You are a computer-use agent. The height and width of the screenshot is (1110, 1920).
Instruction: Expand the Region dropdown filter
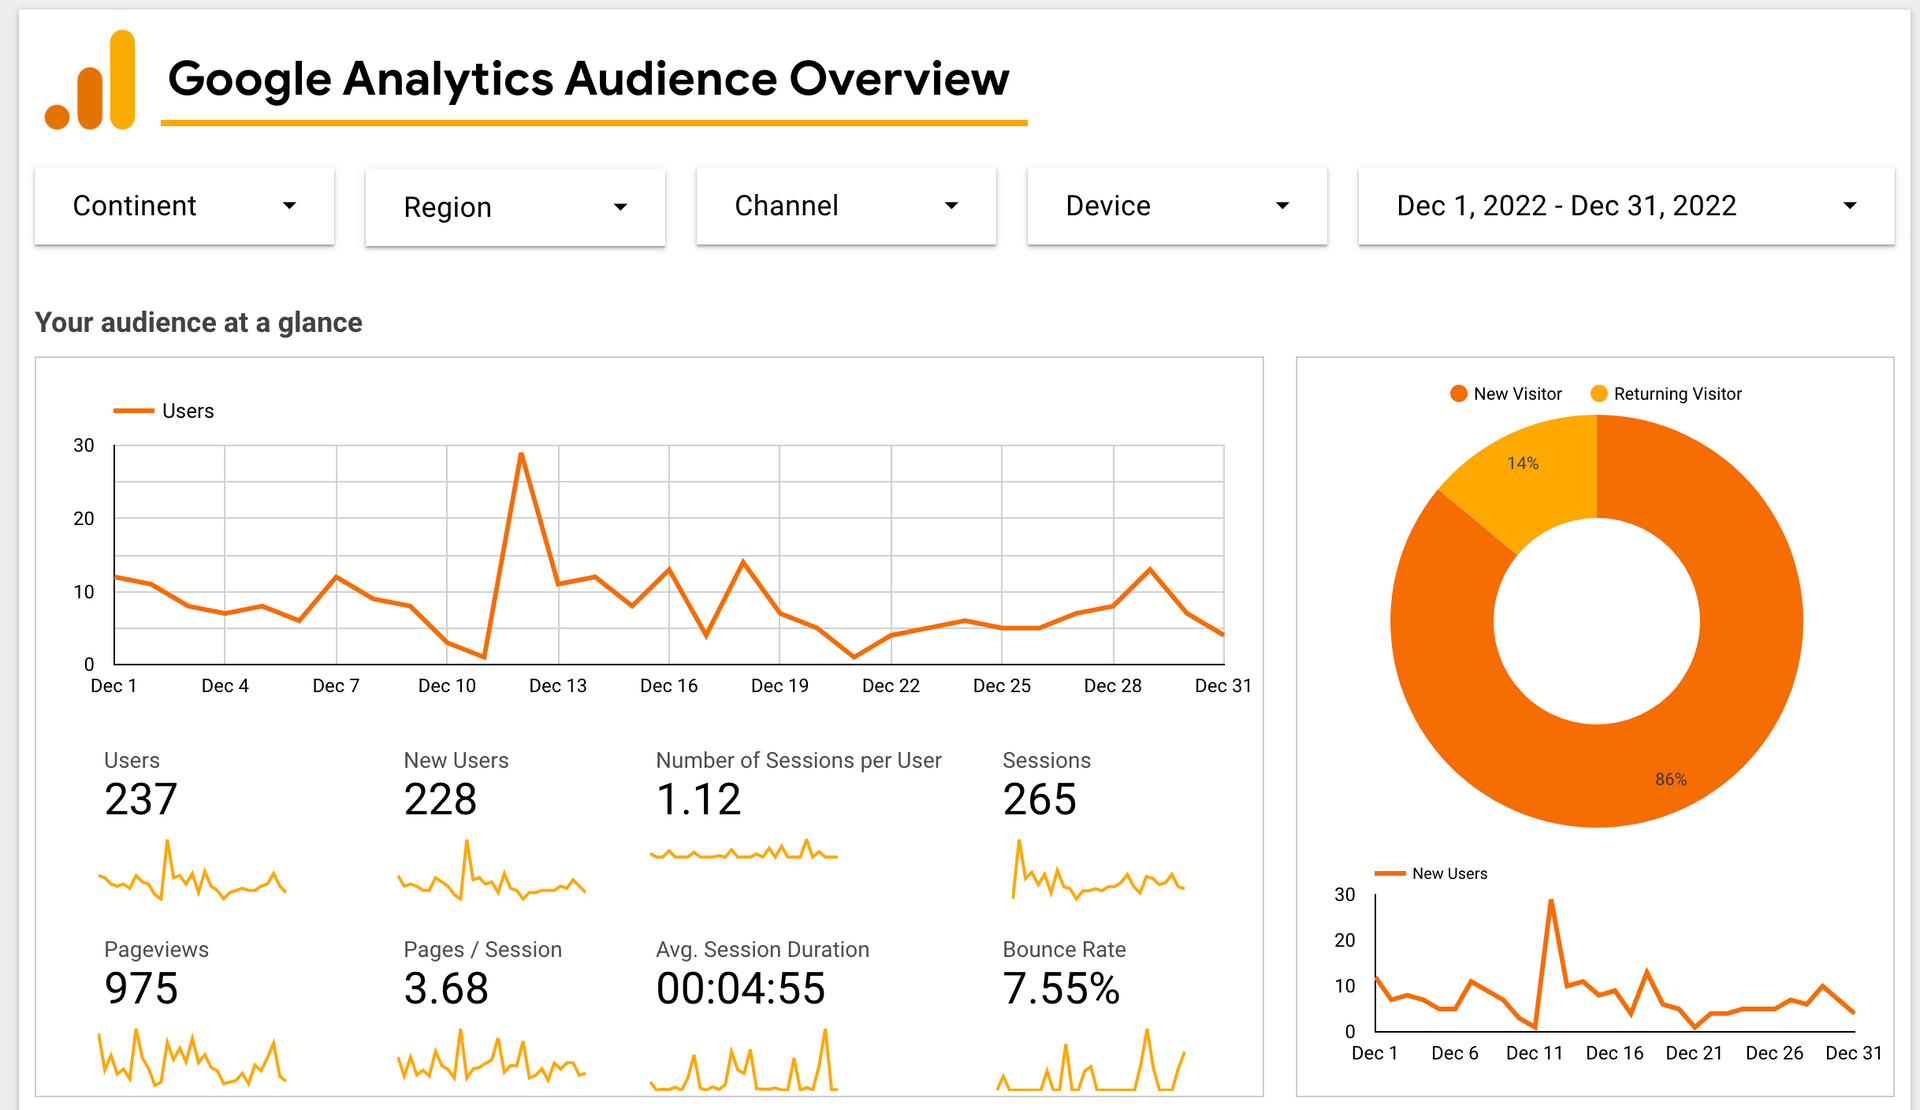pos(515,207)
